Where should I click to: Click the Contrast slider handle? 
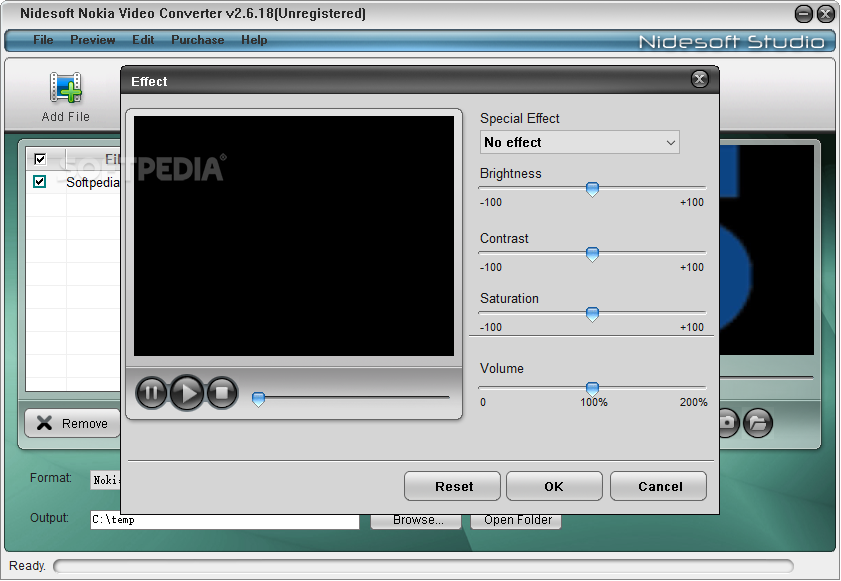click(592, 254)
